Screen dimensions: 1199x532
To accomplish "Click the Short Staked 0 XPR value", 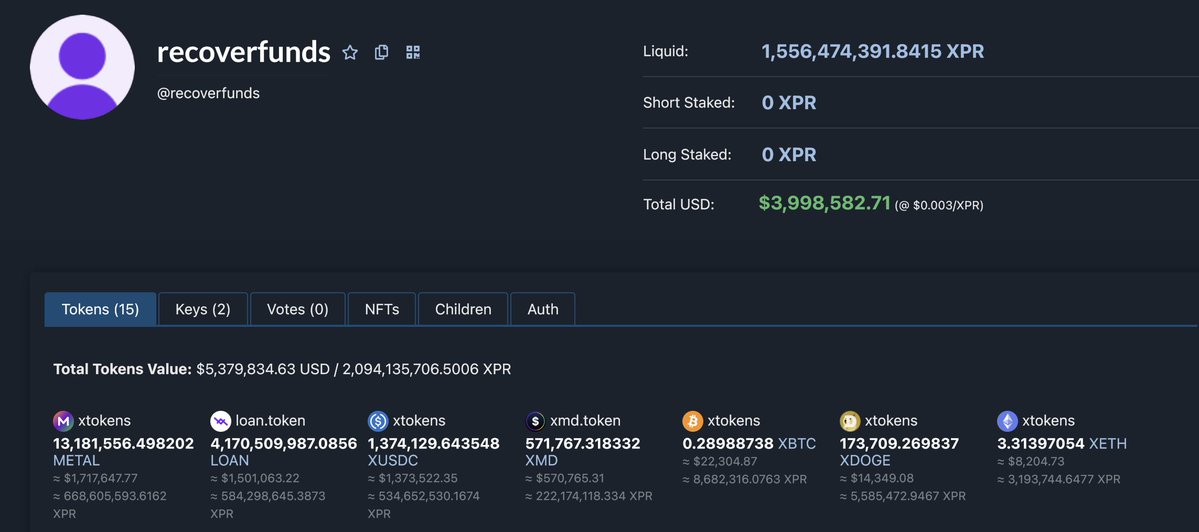I will coord(789,102).
